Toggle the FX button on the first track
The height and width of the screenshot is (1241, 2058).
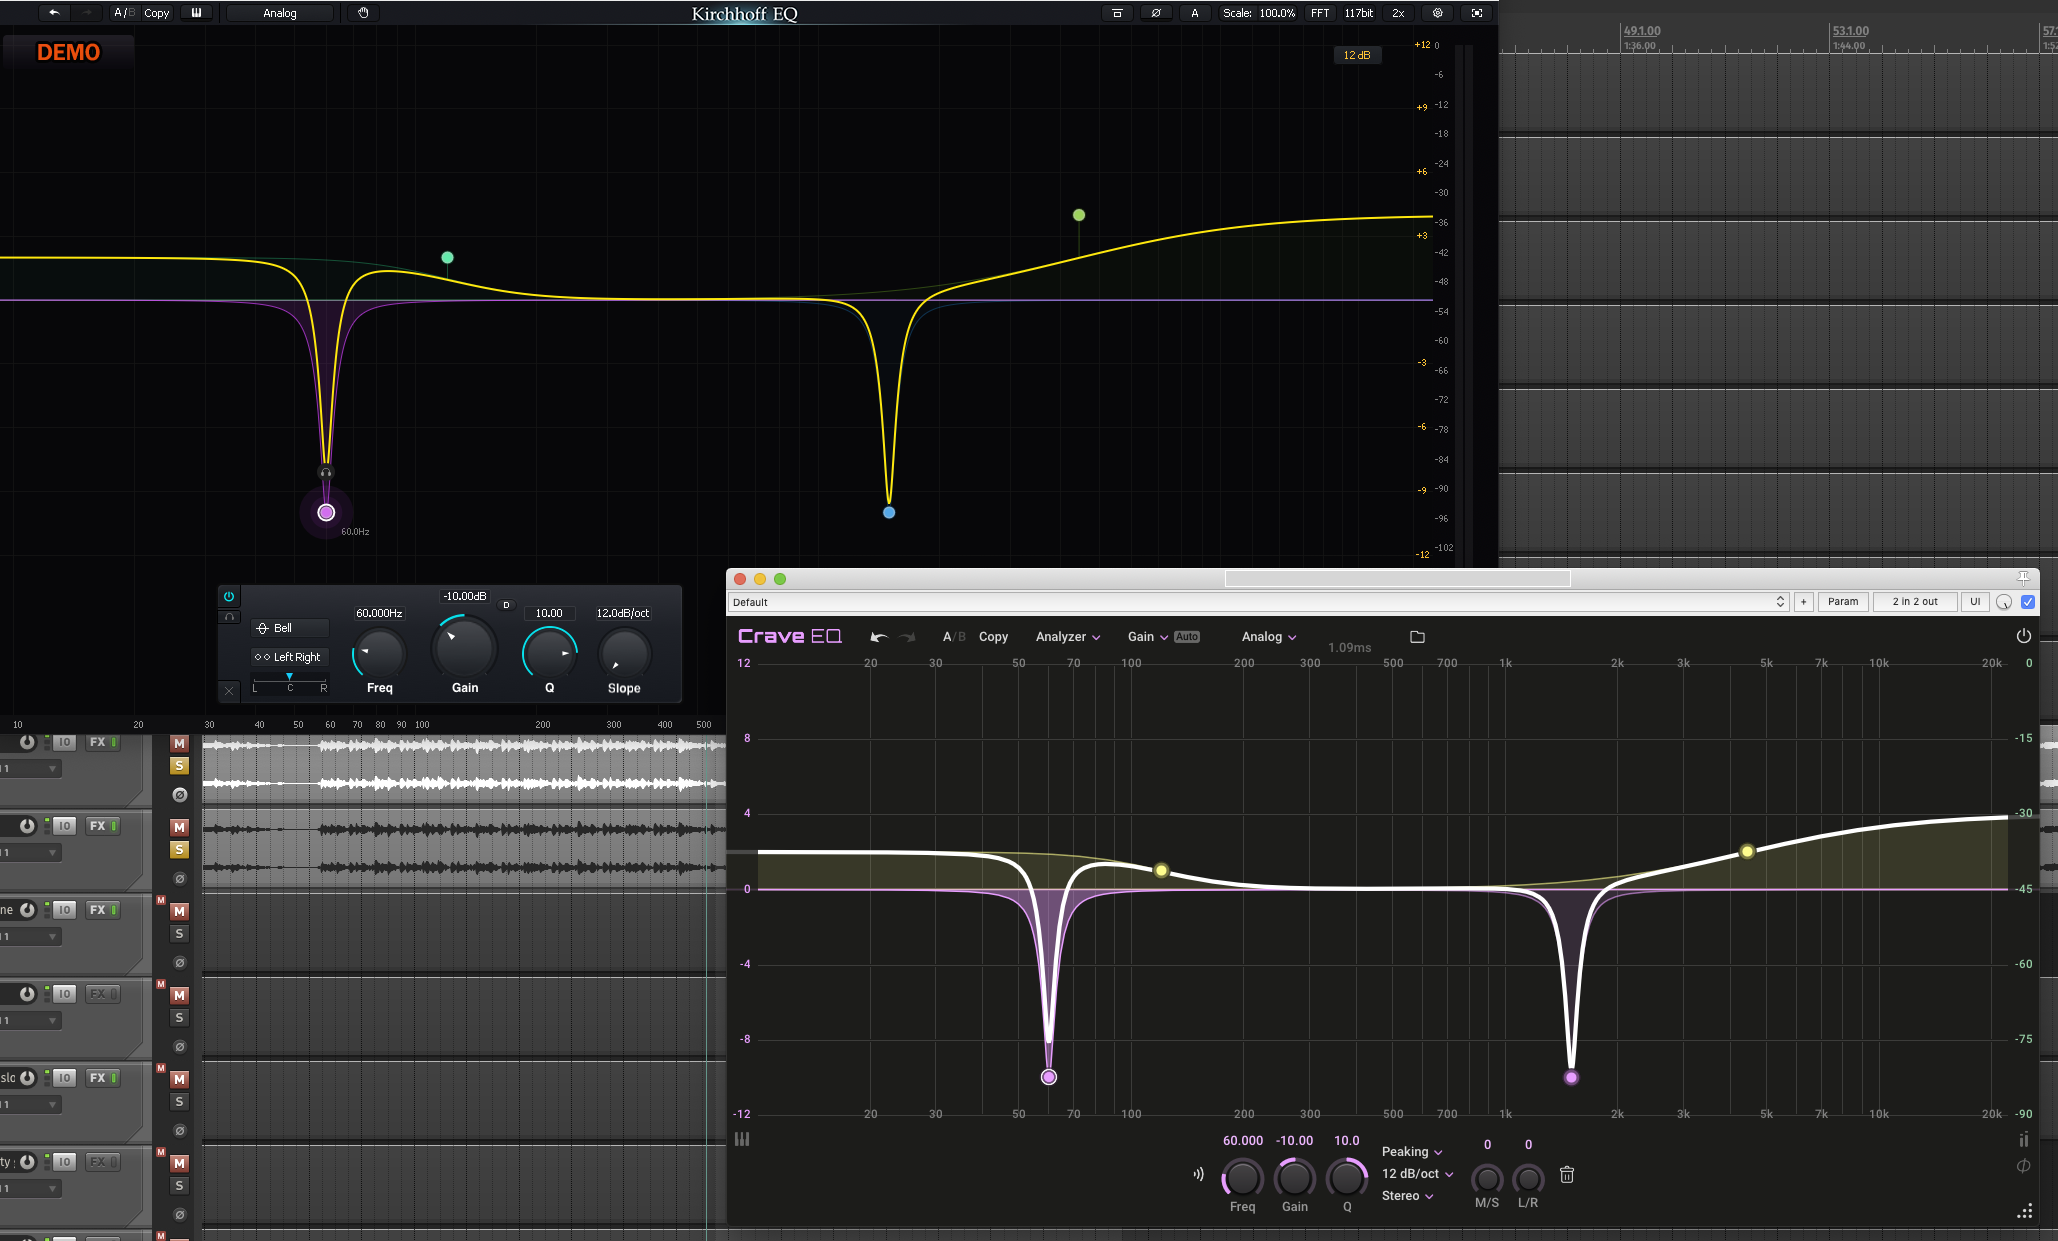(103, 742)
